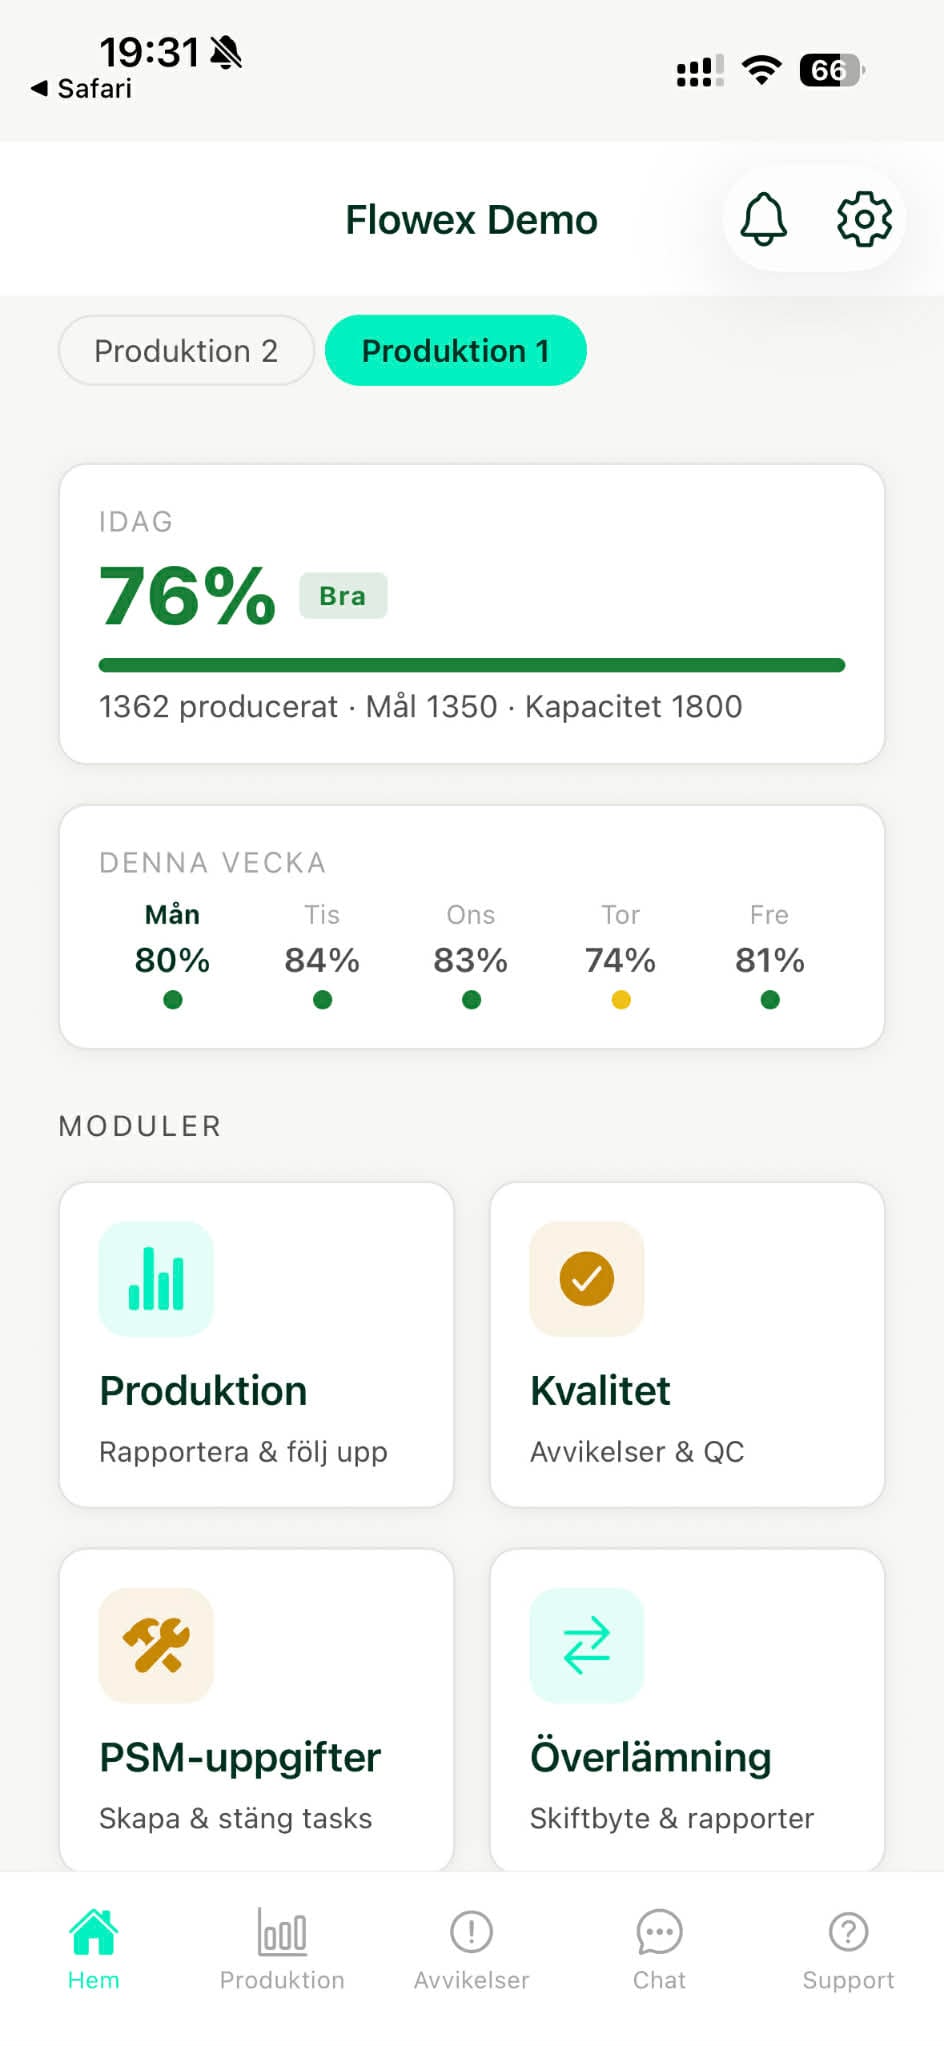Go back to Safari
The width and height of the screenshot is (944, 2046).
coord(80,88)
